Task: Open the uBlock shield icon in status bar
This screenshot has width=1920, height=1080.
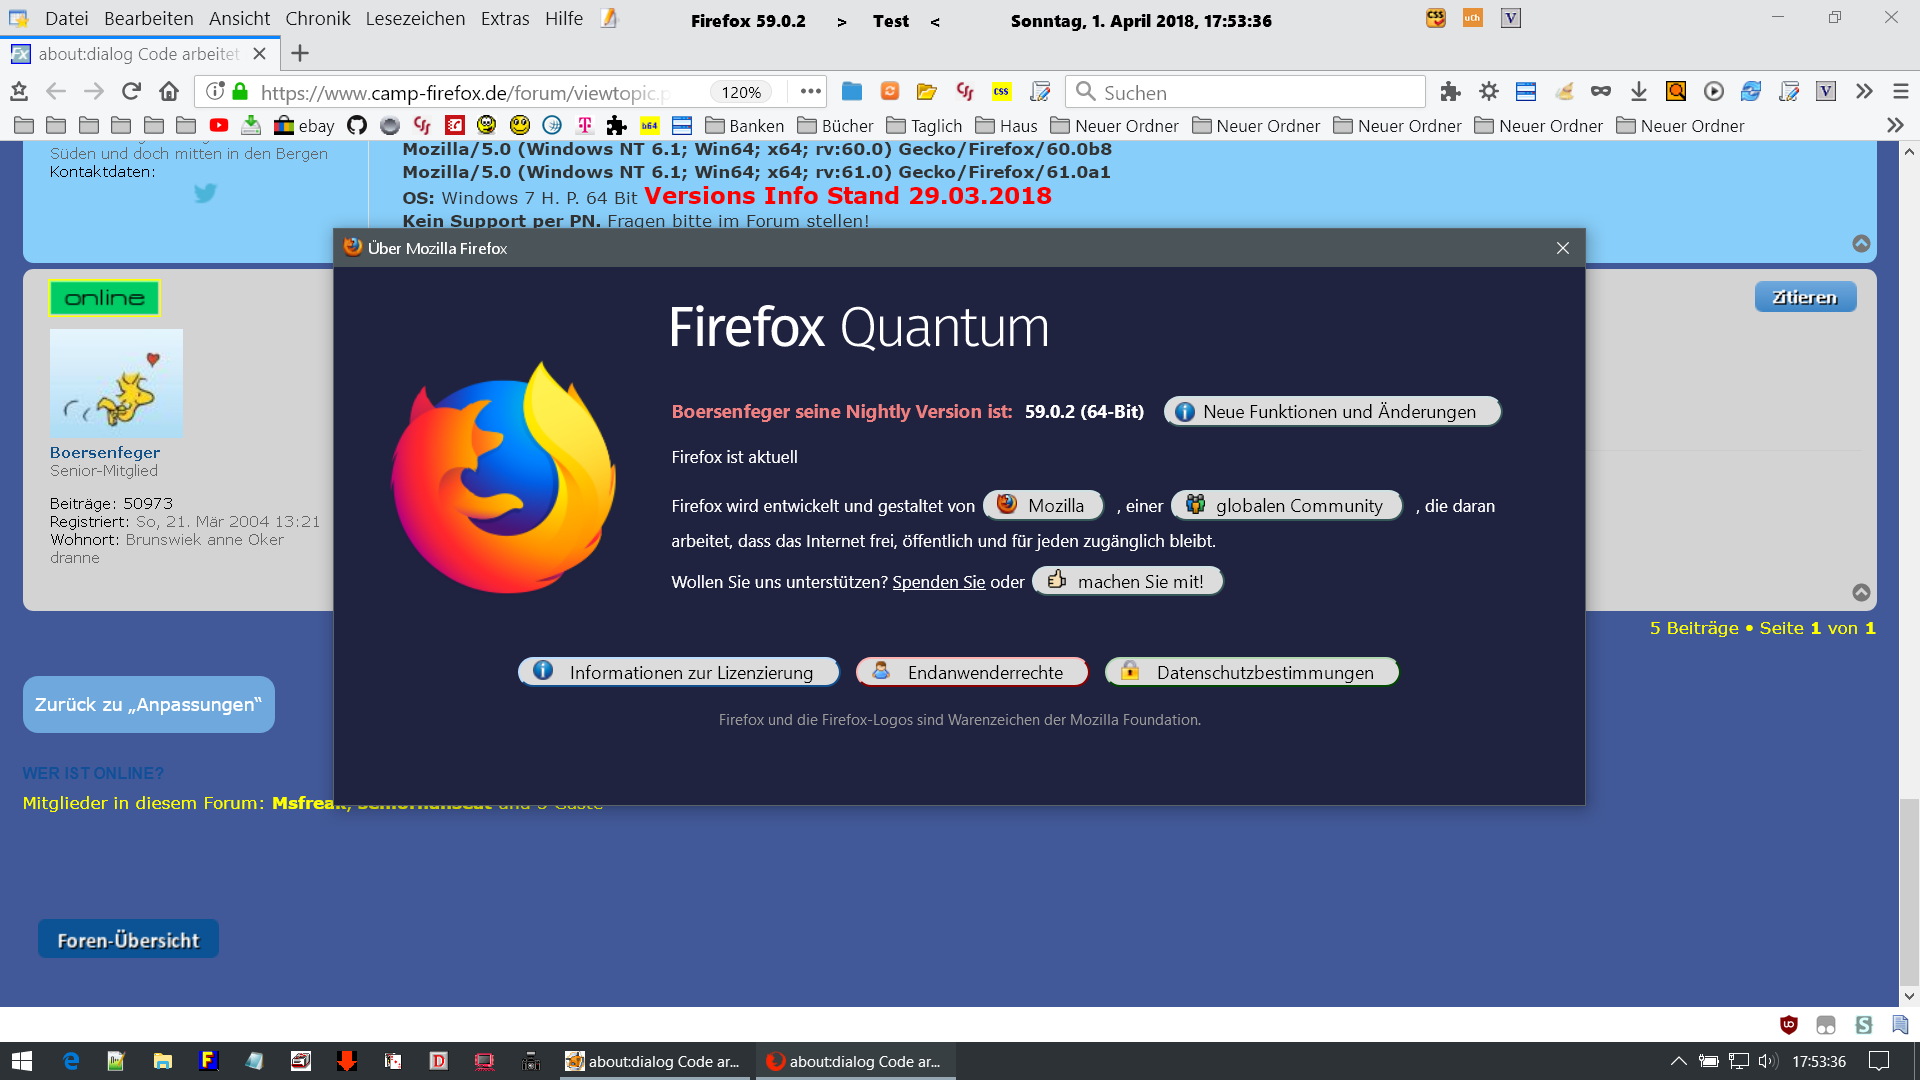Action: [x=1789, y=1025]
